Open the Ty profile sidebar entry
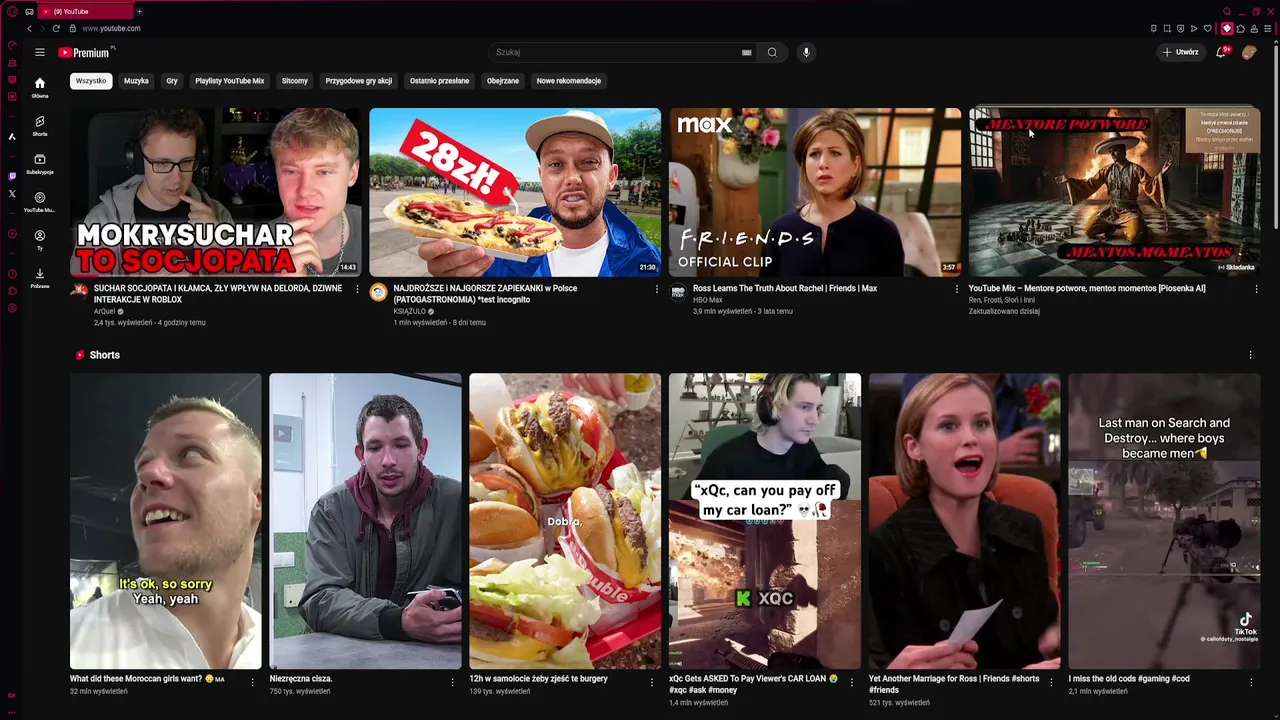1280x720 pixels. click(40, 239)
